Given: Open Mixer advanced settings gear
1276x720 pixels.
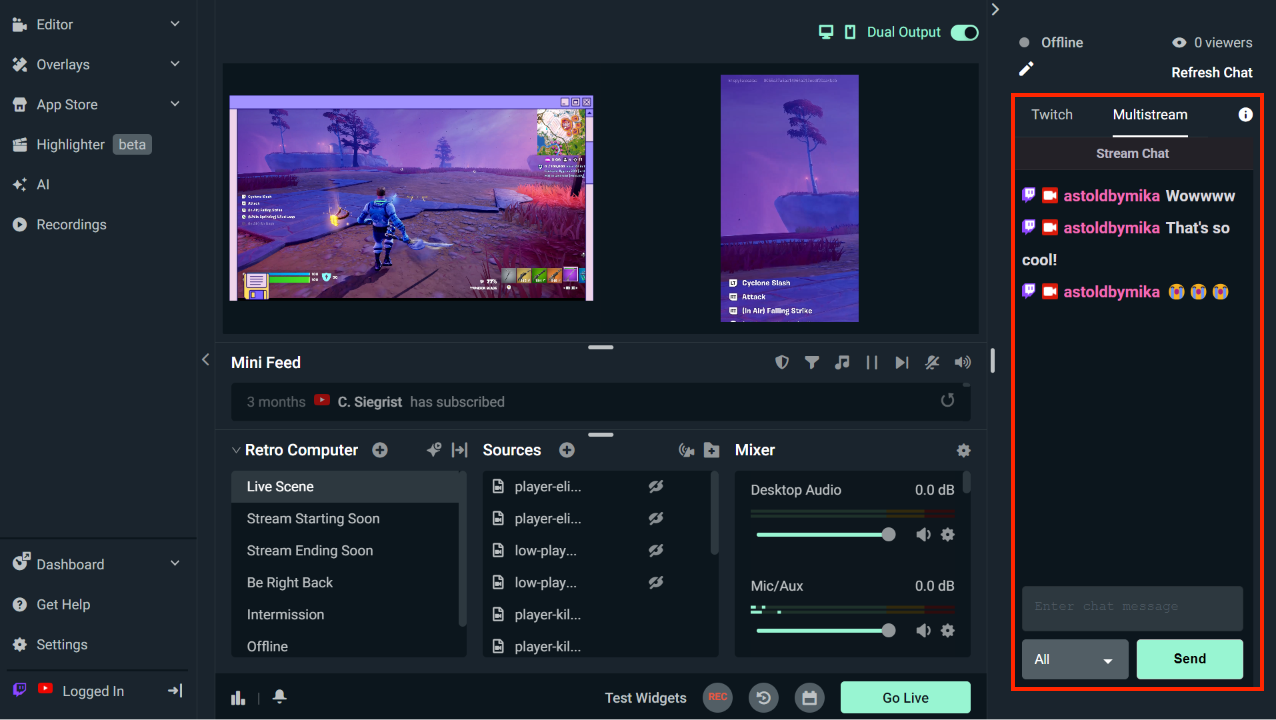Looking at the screenshot, I should coord(963,450).
